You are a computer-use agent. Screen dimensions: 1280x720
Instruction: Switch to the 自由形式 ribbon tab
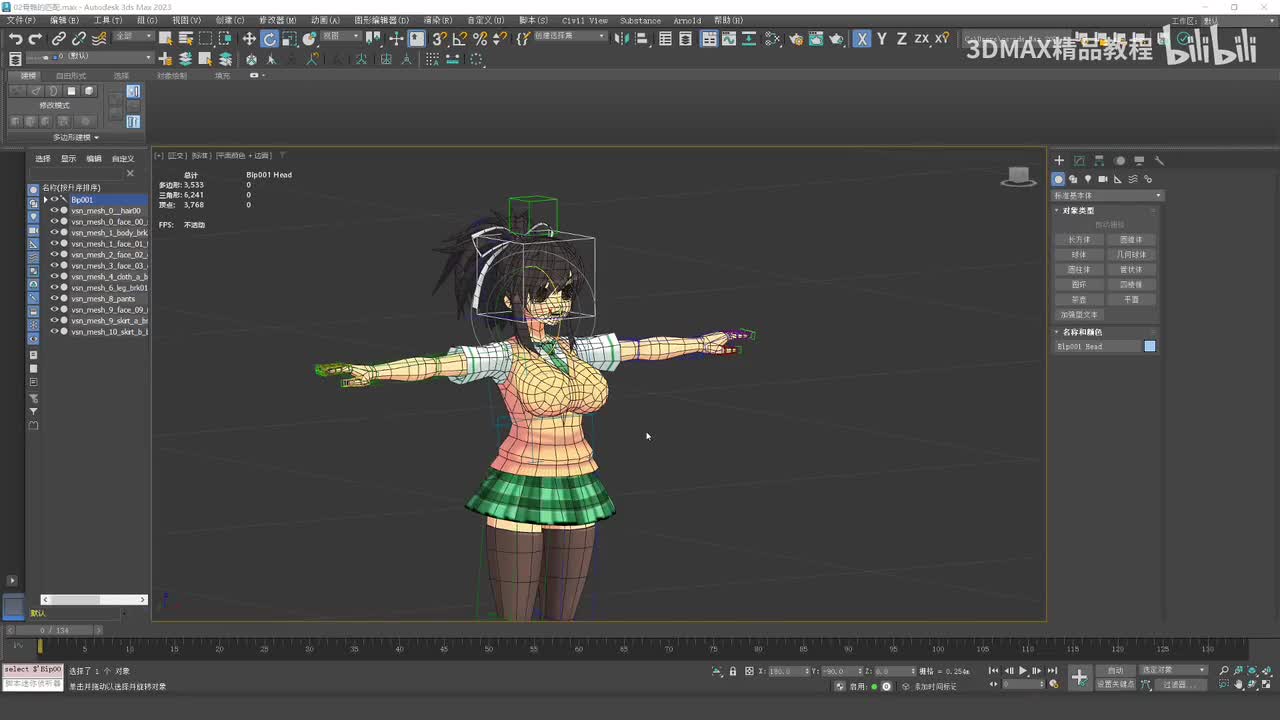pyautogui.click(x=71, y=76)
